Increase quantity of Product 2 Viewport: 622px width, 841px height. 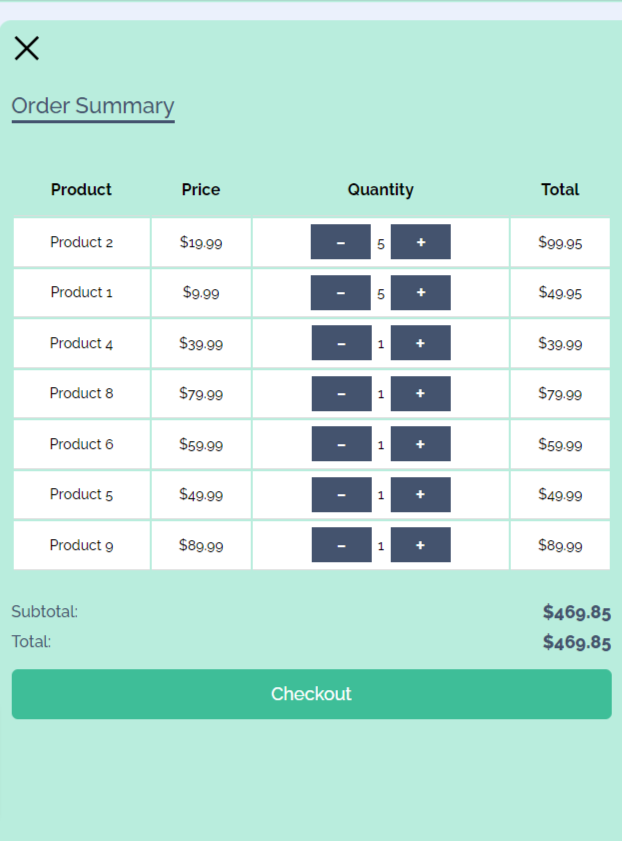tap(420, 242)
